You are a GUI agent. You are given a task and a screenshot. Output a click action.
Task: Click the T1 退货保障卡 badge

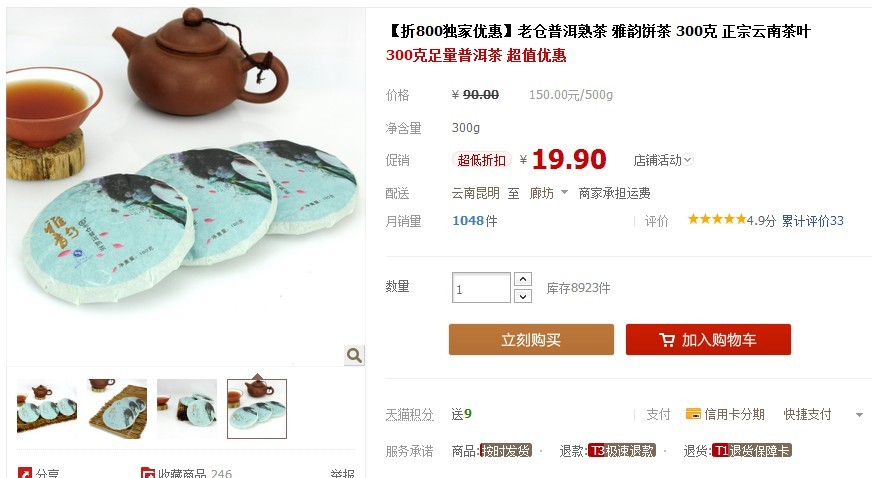751,451
